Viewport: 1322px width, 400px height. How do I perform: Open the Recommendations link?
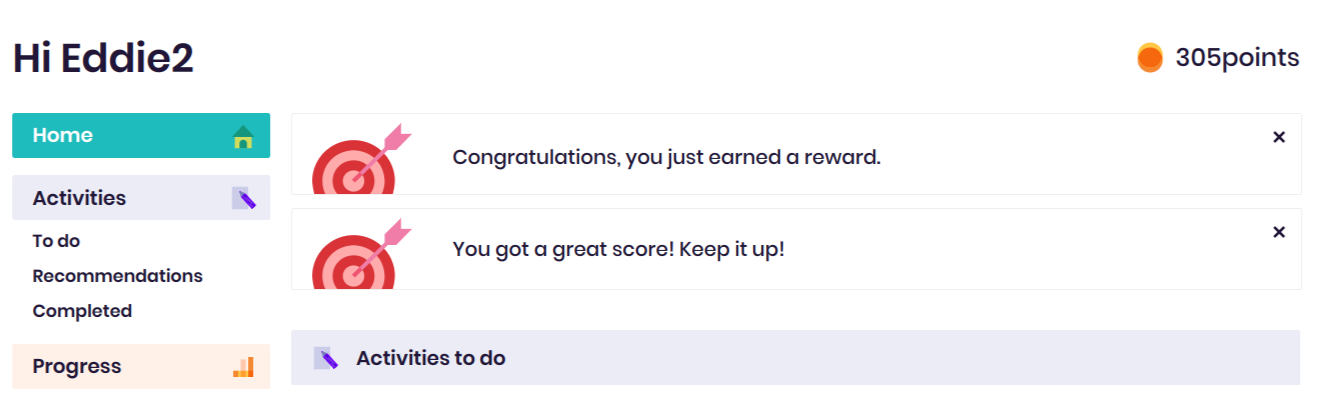117,276
